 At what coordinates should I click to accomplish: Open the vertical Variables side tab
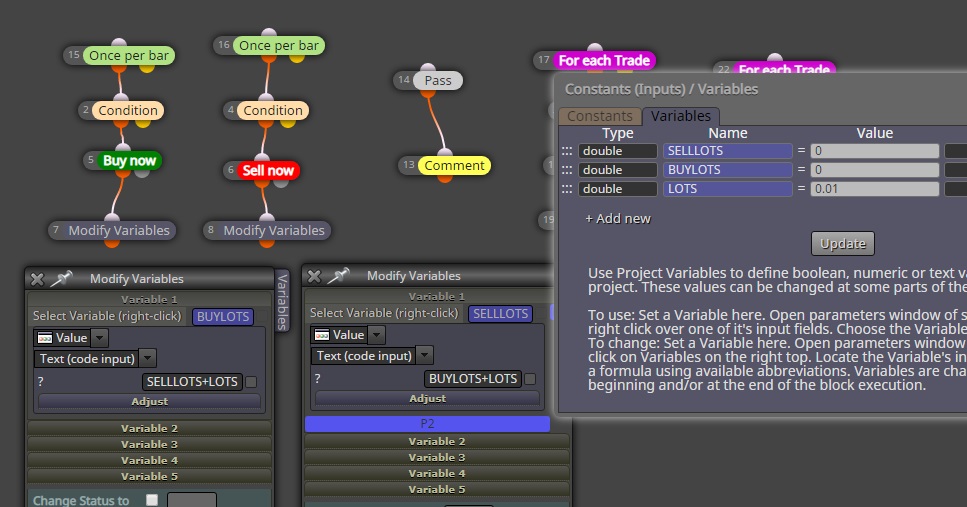coord(282,300)
